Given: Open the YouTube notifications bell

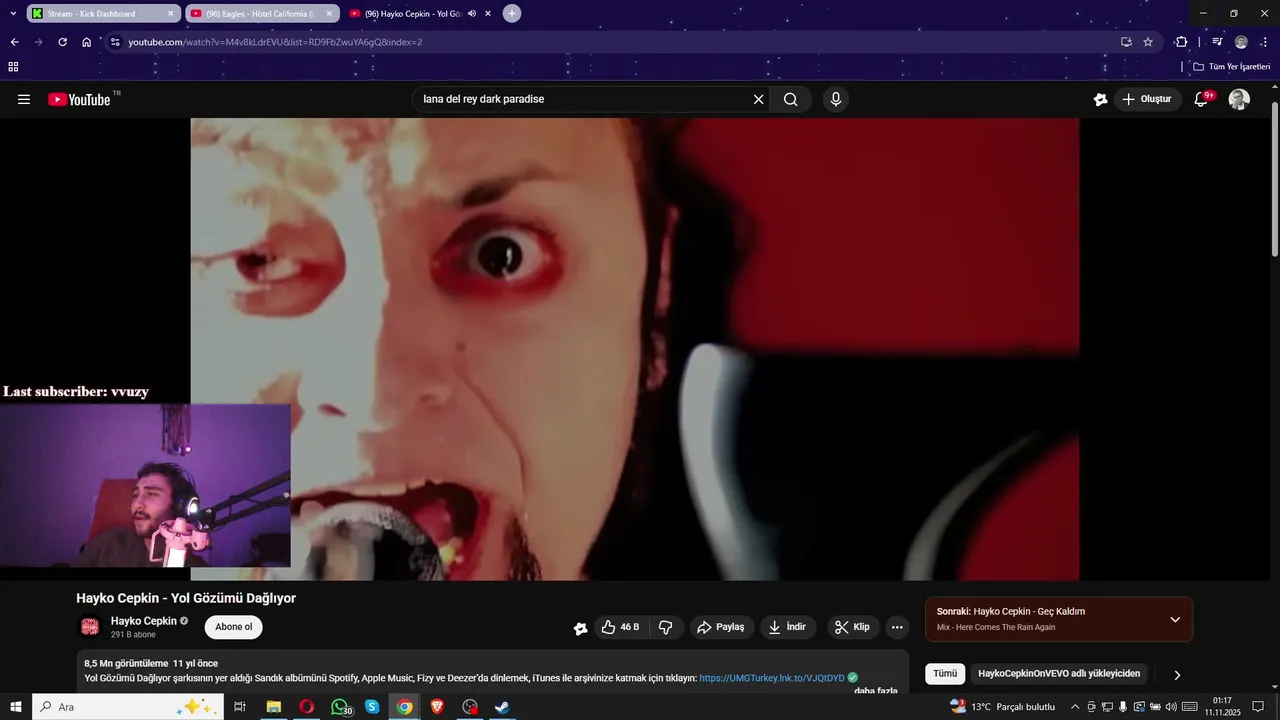Looking at the screenshot, I should [1202, 99].
